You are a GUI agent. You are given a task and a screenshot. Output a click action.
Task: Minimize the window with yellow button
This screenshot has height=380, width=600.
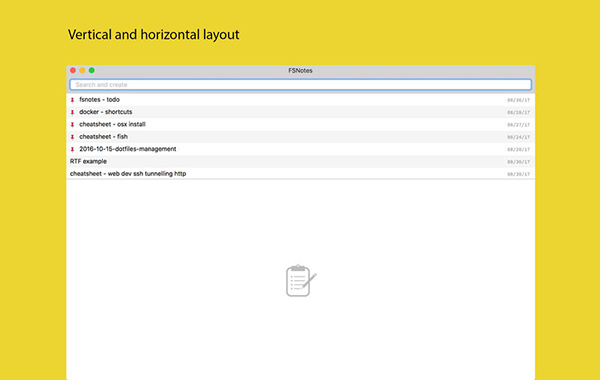pos(82,70)
